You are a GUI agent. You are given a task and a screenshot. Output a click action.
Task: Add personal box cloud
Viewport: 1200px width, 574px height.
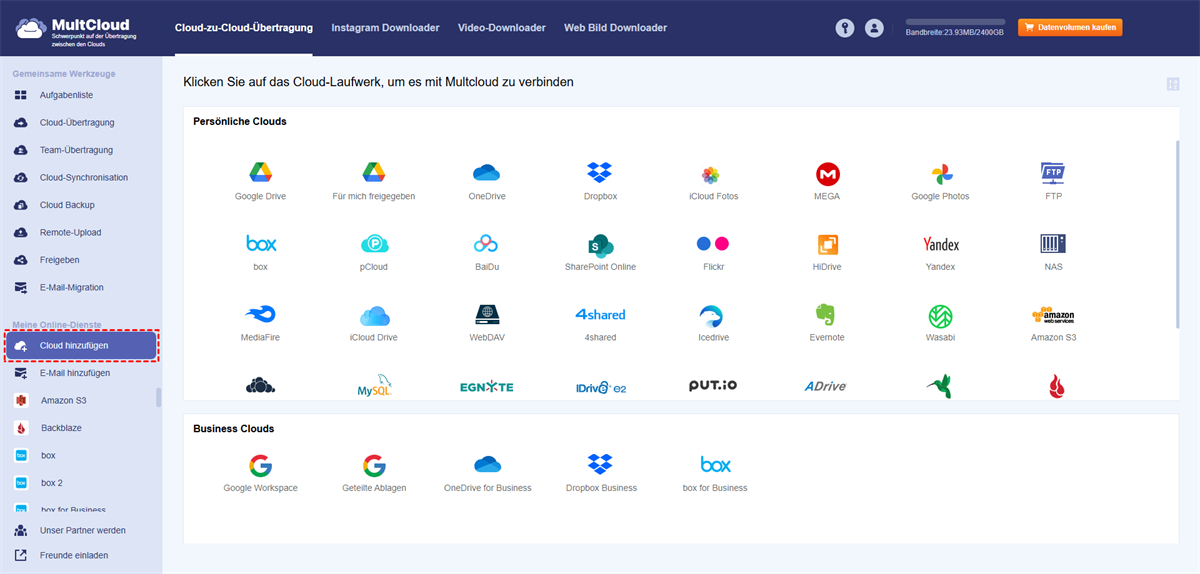(261, 244)
